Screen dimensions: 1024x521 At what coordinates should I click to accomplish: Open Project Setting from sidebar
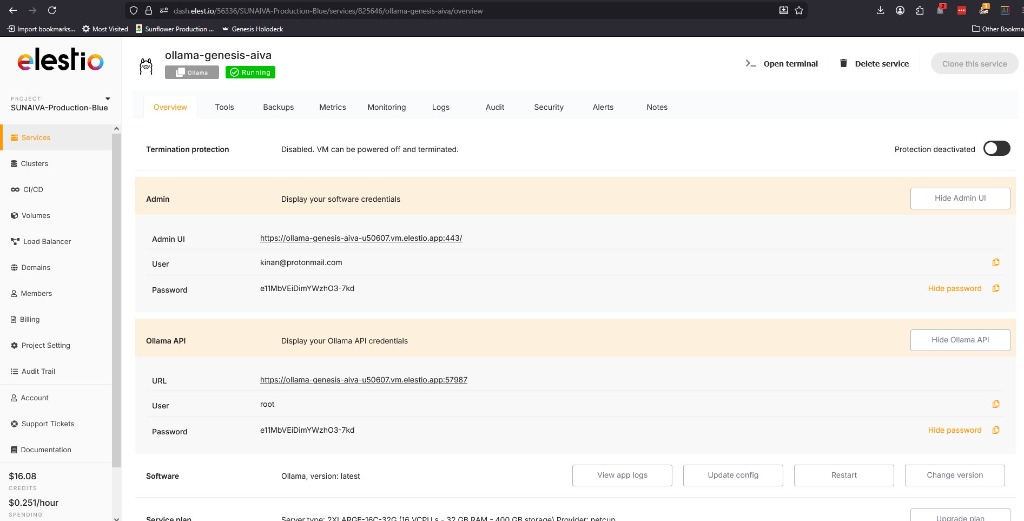point(45,346)
